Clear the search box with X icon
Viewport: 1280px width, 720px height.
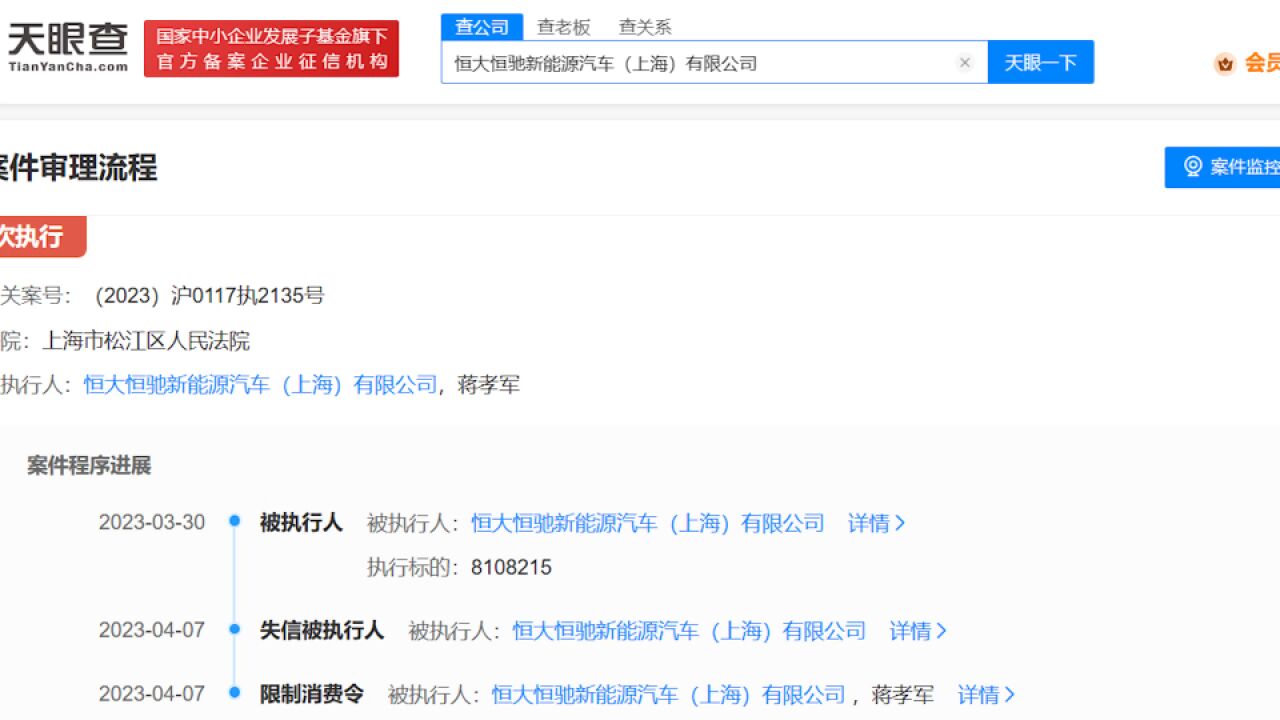click(x=965, y=63)
